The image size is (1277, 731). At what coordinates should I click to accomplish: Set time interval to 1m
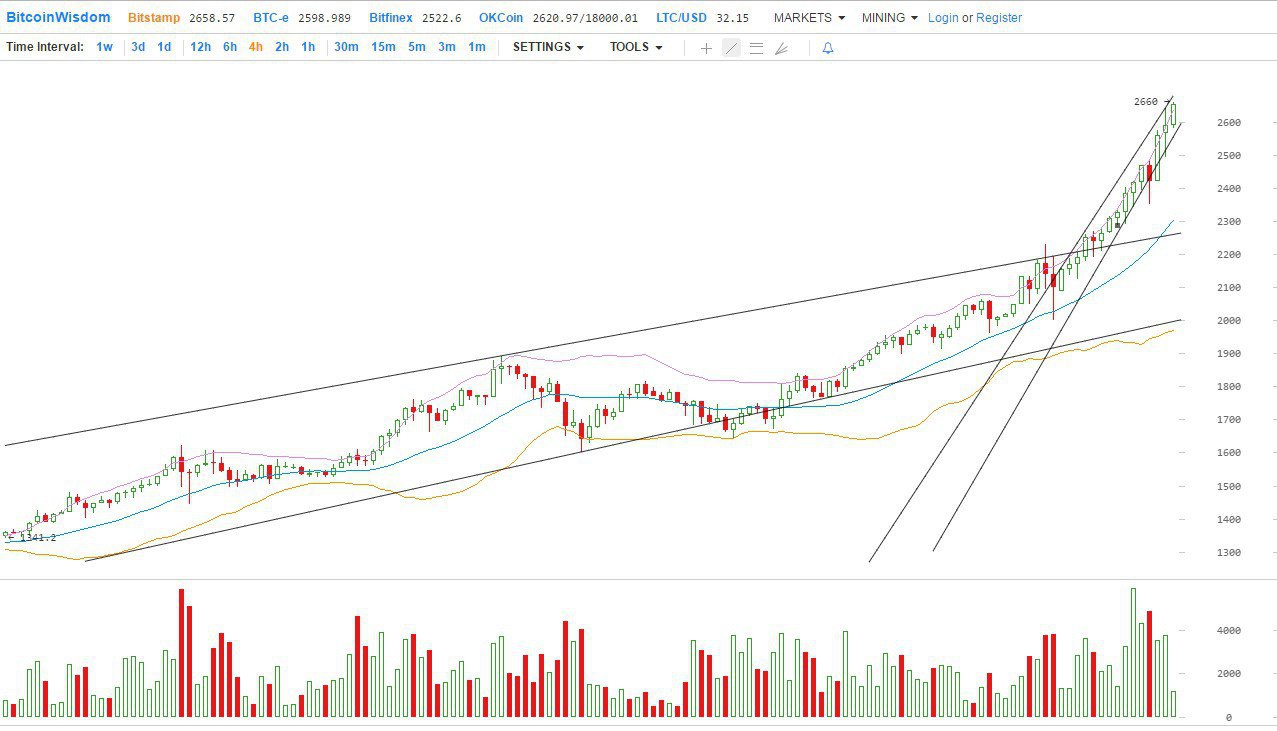pos(477,47)
